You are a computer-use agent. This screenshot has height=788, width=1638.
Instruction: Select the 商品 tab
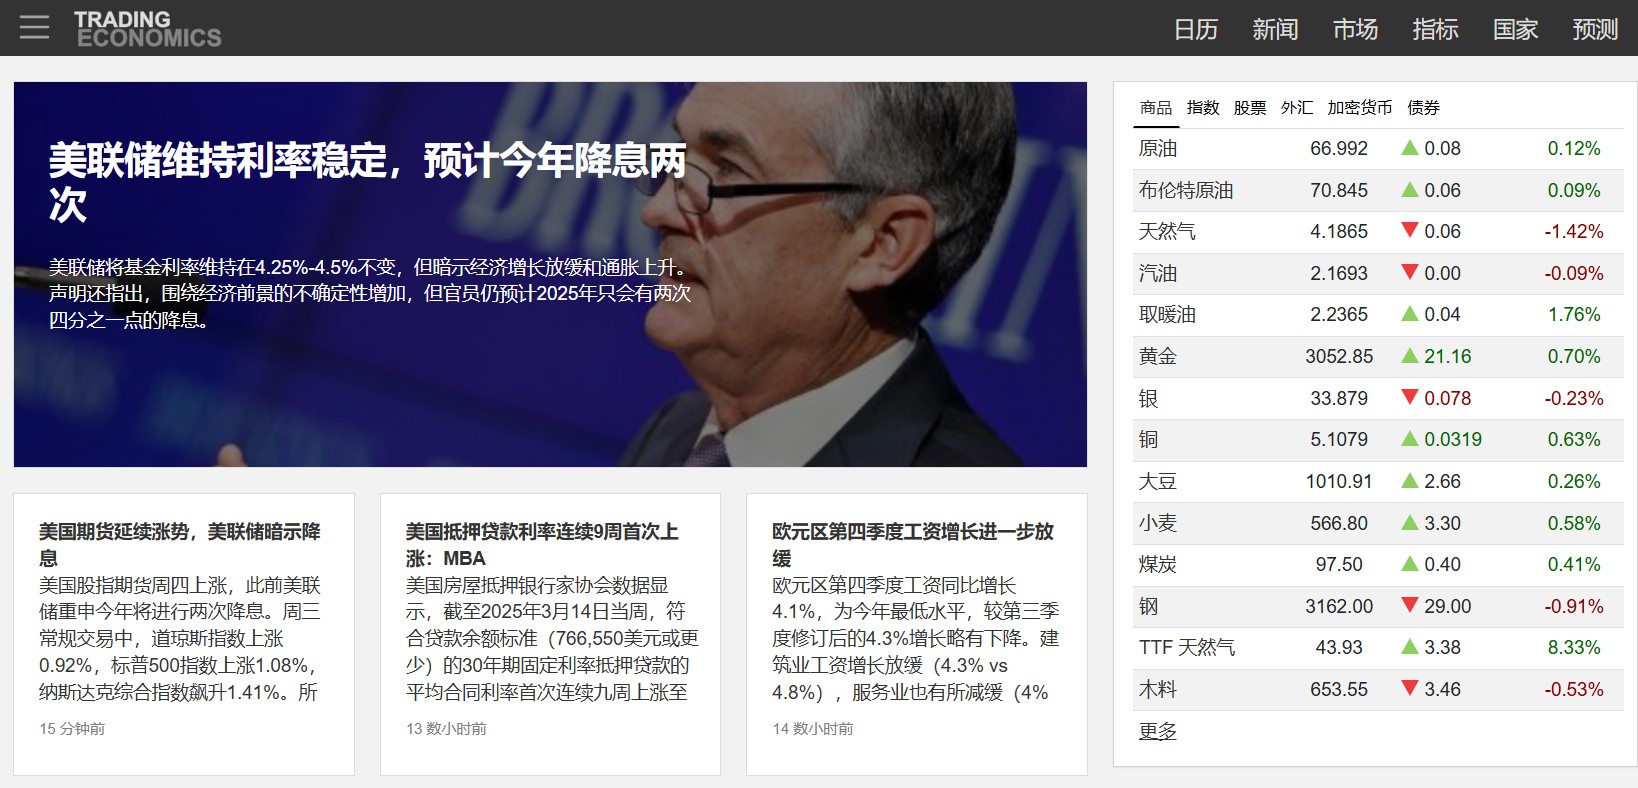pyautogui.click(x=1156, y=108)
